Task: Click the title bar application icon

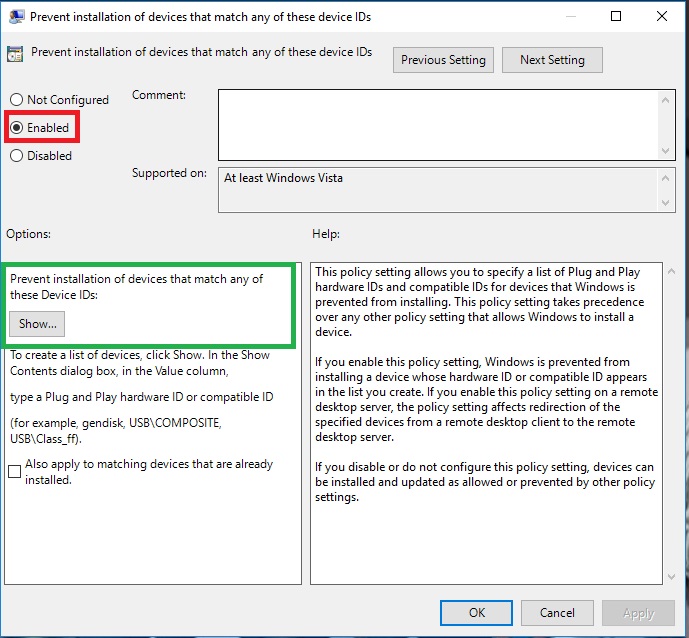Action: [x=17, y=17]
